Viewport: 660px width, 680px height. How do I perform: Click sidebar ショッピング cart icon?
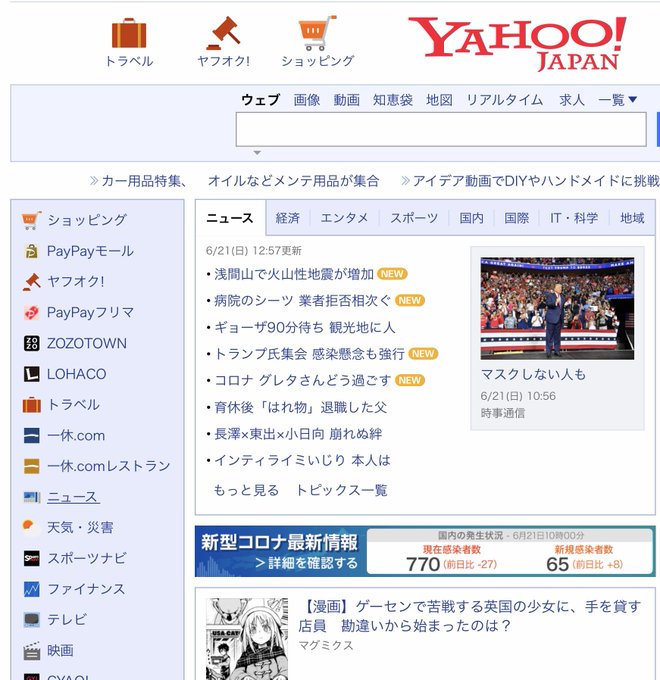(x=32, y=220)
